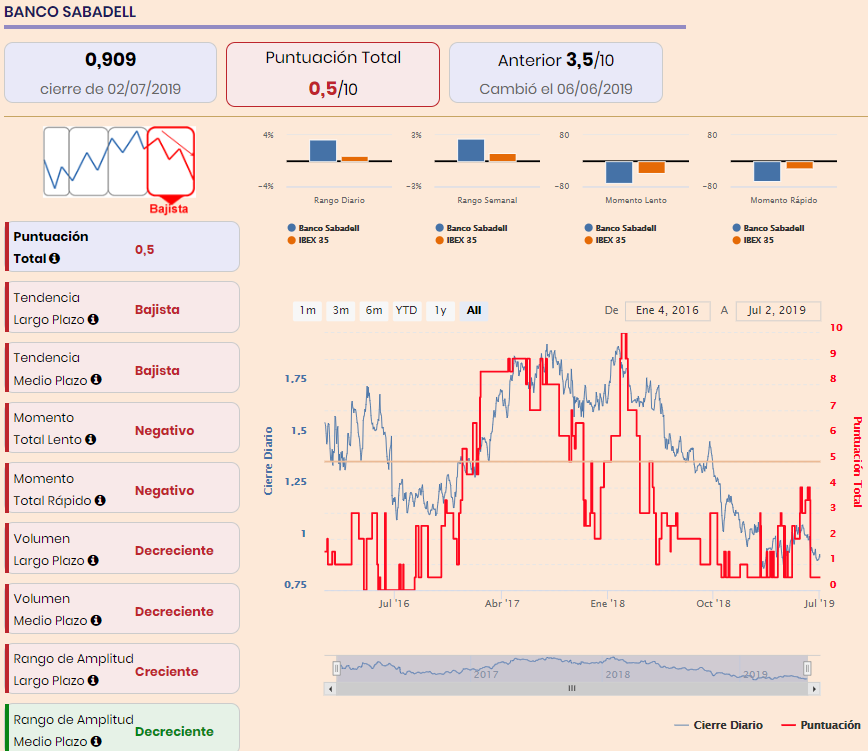Click orange IBEX 35 bar in Rango Semanal

[503, 157]
